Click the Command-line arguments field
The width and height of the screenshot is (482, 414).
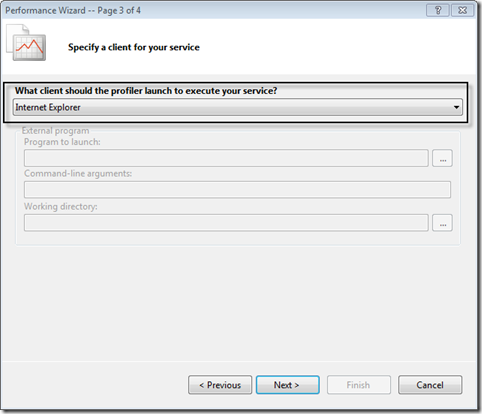pyautogui.click(x=237, y=190)
